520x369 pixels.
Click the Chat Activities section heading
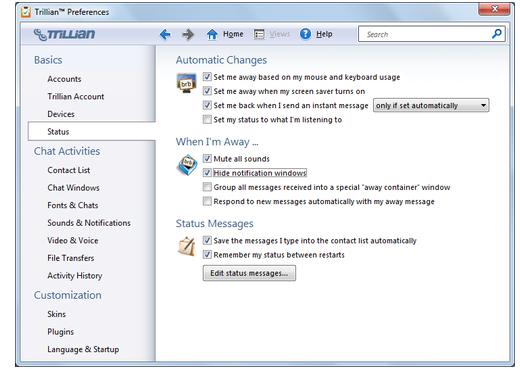(67, 151)
